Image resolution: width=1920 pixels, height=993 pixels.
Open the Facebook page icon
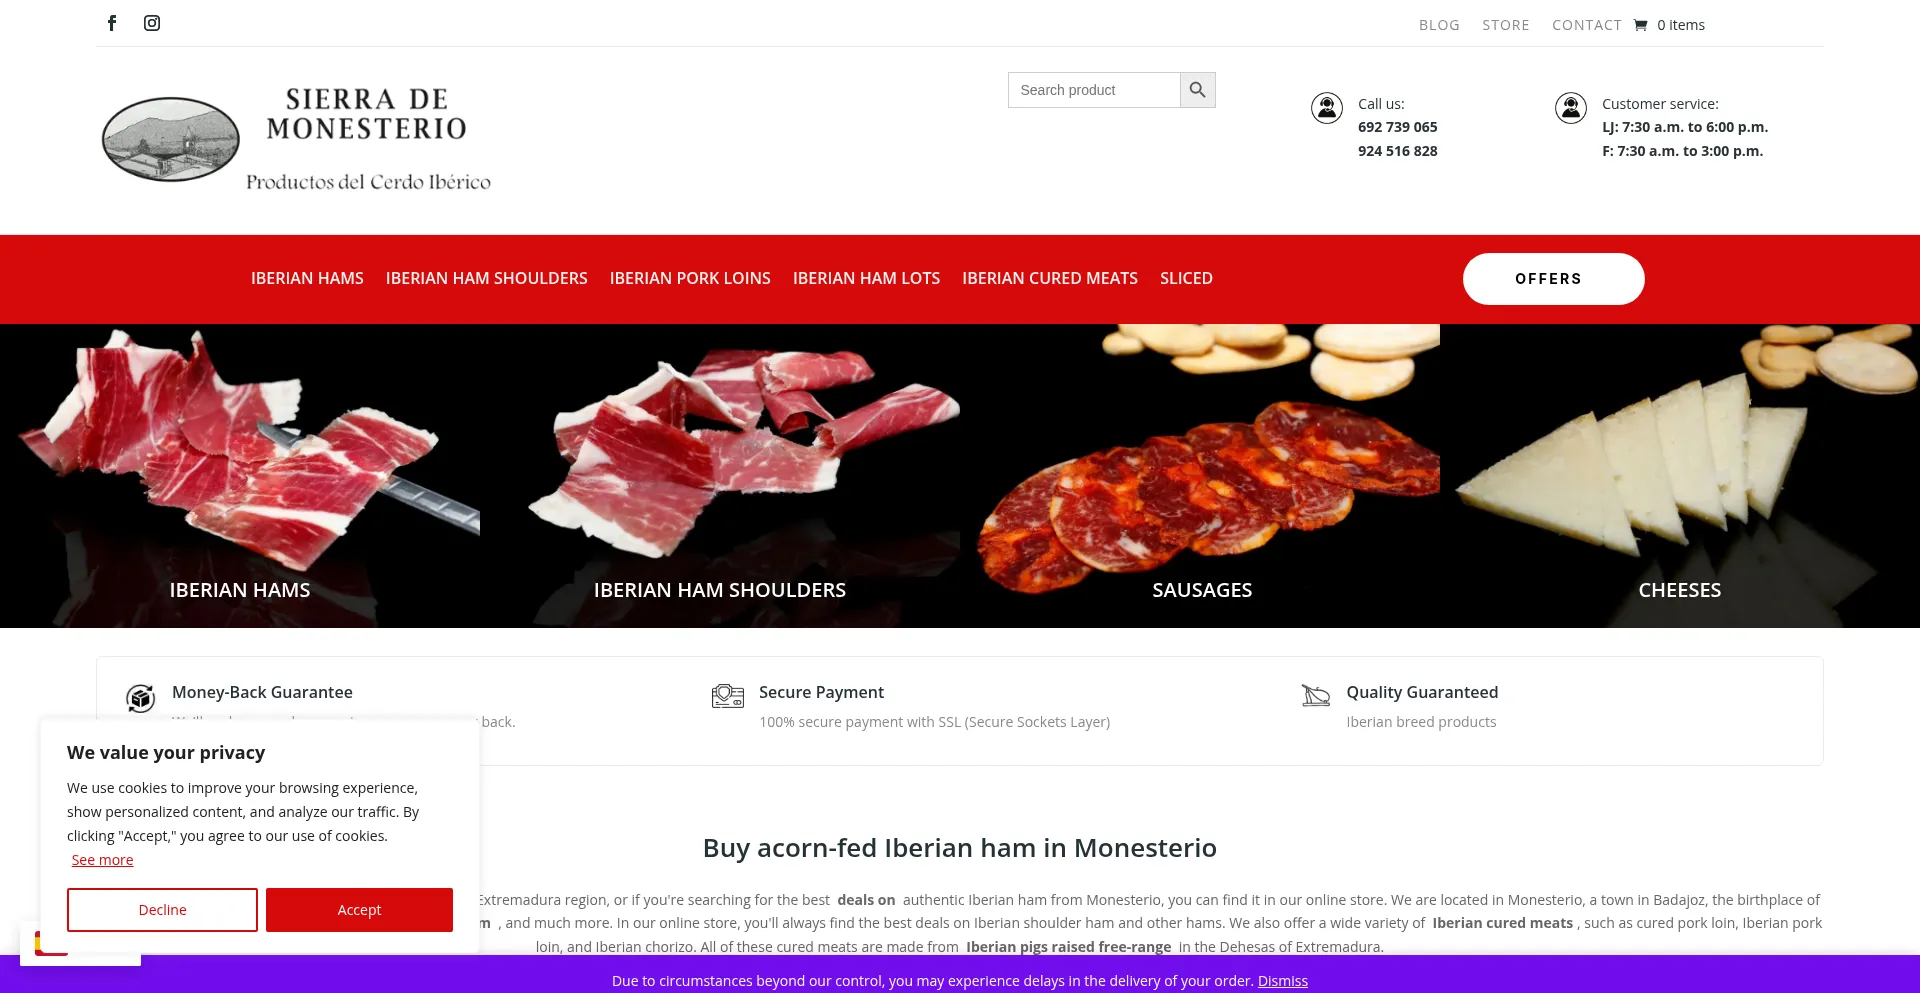click(x=112, y=23)
